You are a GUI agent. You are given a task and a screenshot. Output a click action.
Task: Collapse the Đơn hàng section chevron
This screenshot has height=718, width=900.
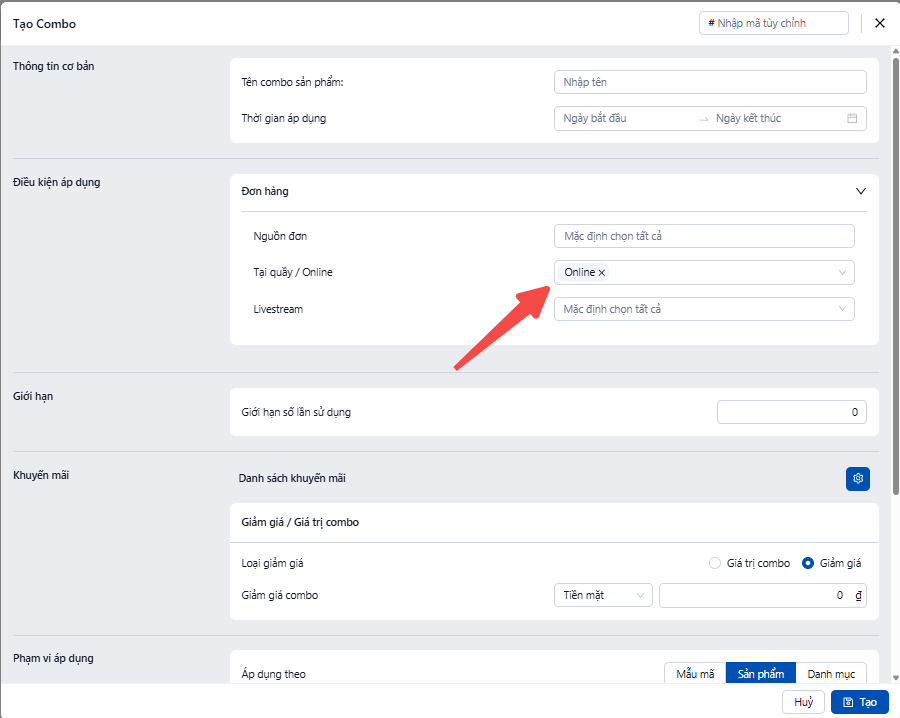861,190
